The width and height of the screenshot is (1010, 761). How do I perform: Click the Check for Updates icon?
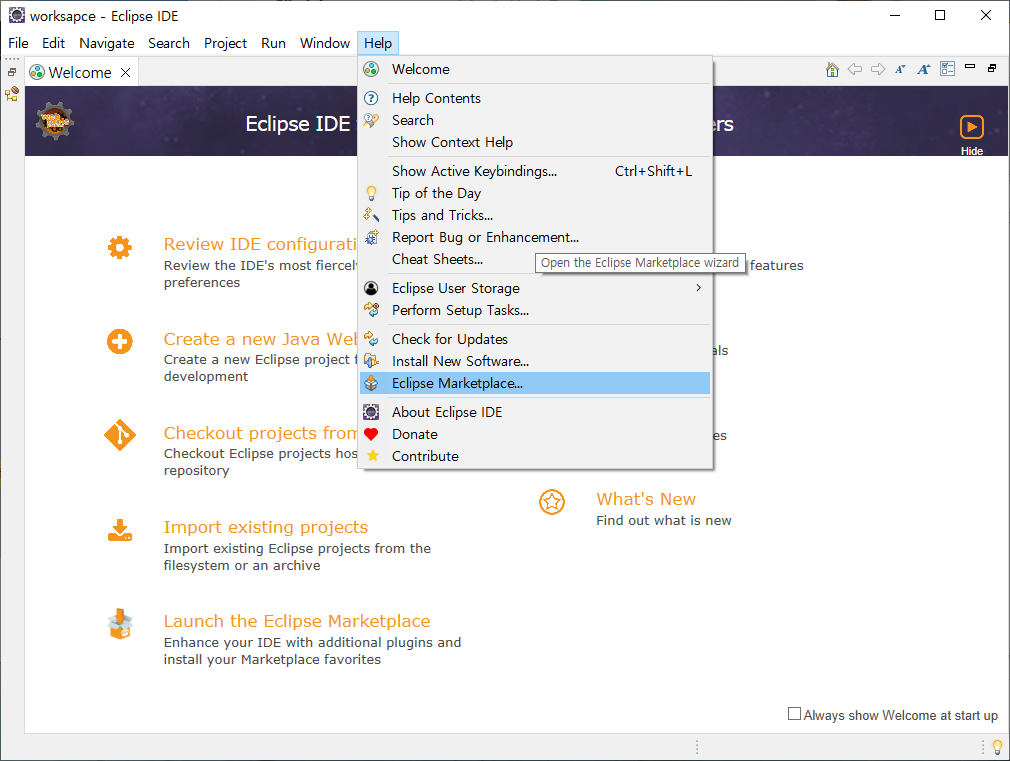371,339
